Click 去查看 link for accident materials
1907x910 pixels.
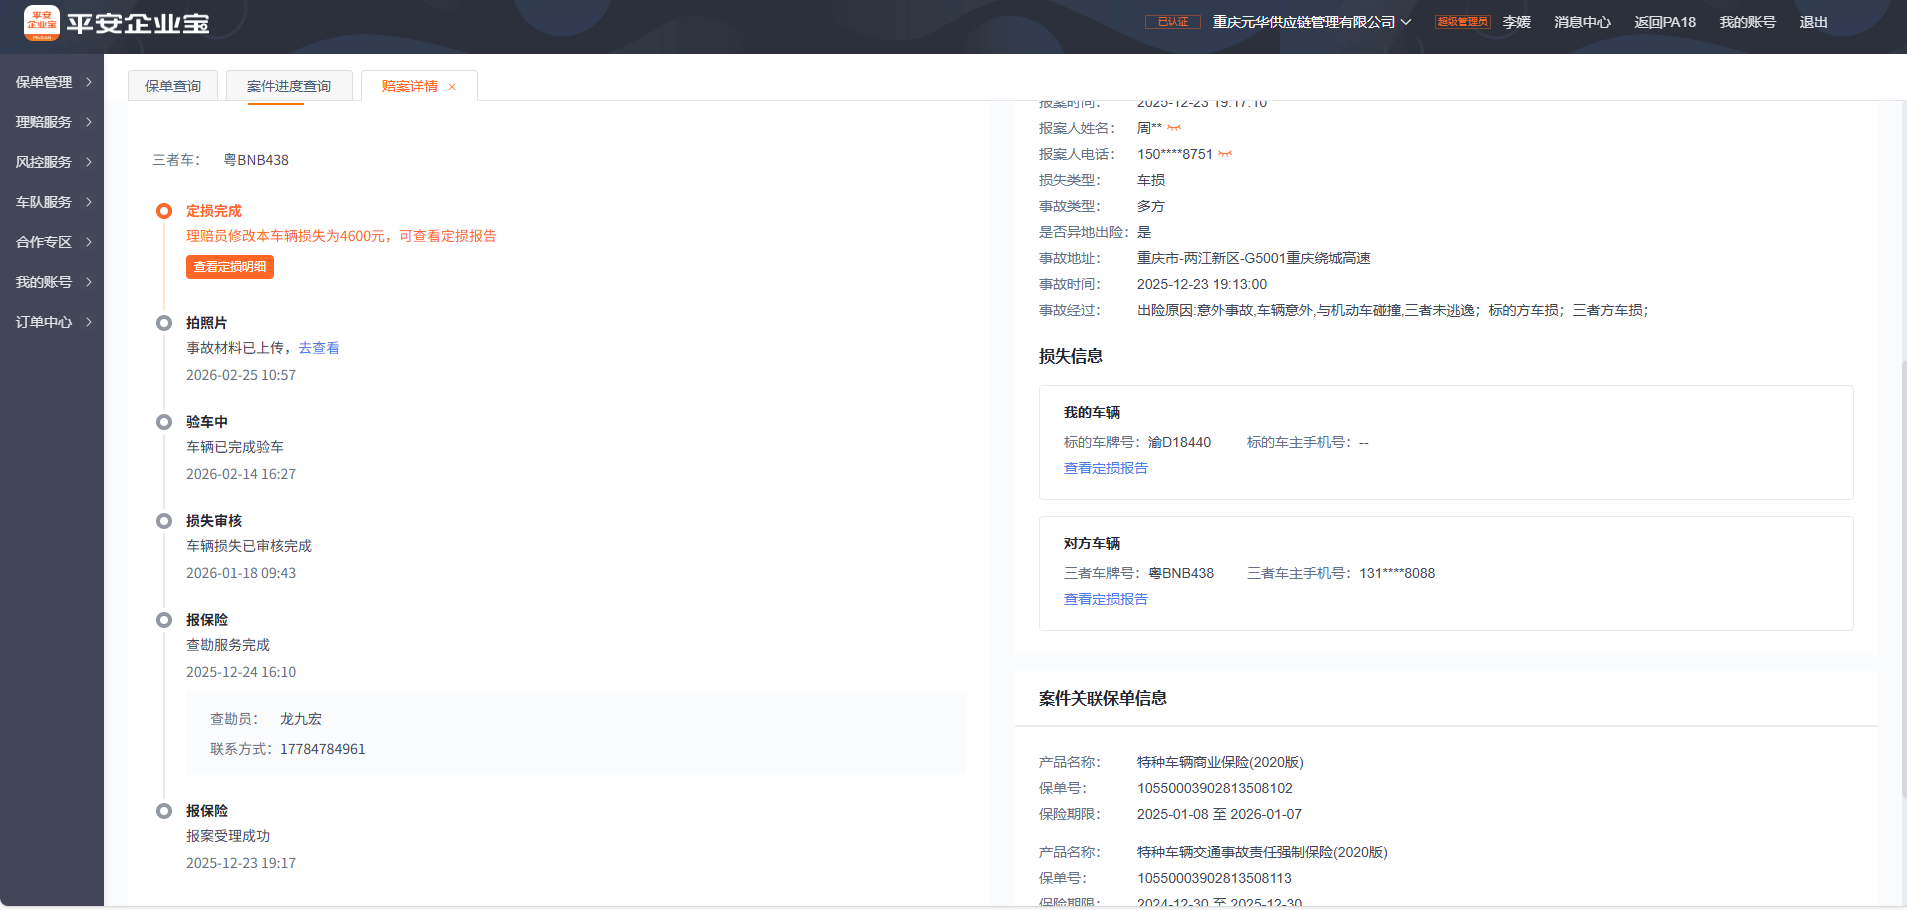click(x=319, y=348)
